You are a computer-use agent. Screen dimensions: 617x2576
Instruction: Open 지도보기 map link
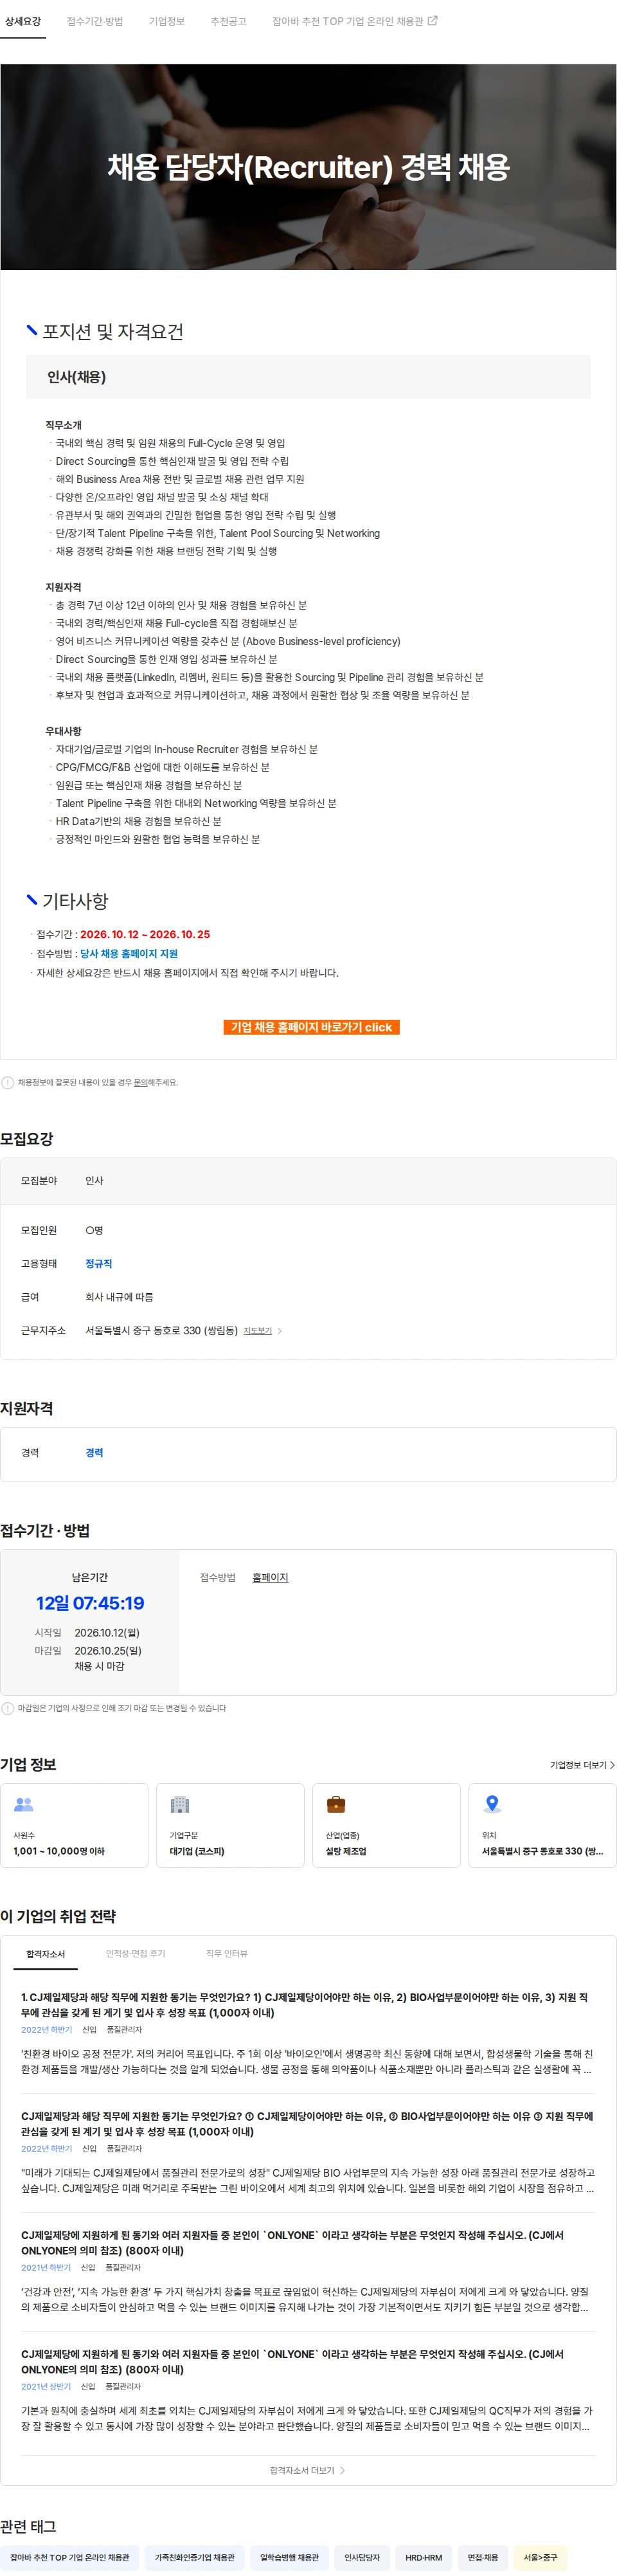pos(258,1331)
